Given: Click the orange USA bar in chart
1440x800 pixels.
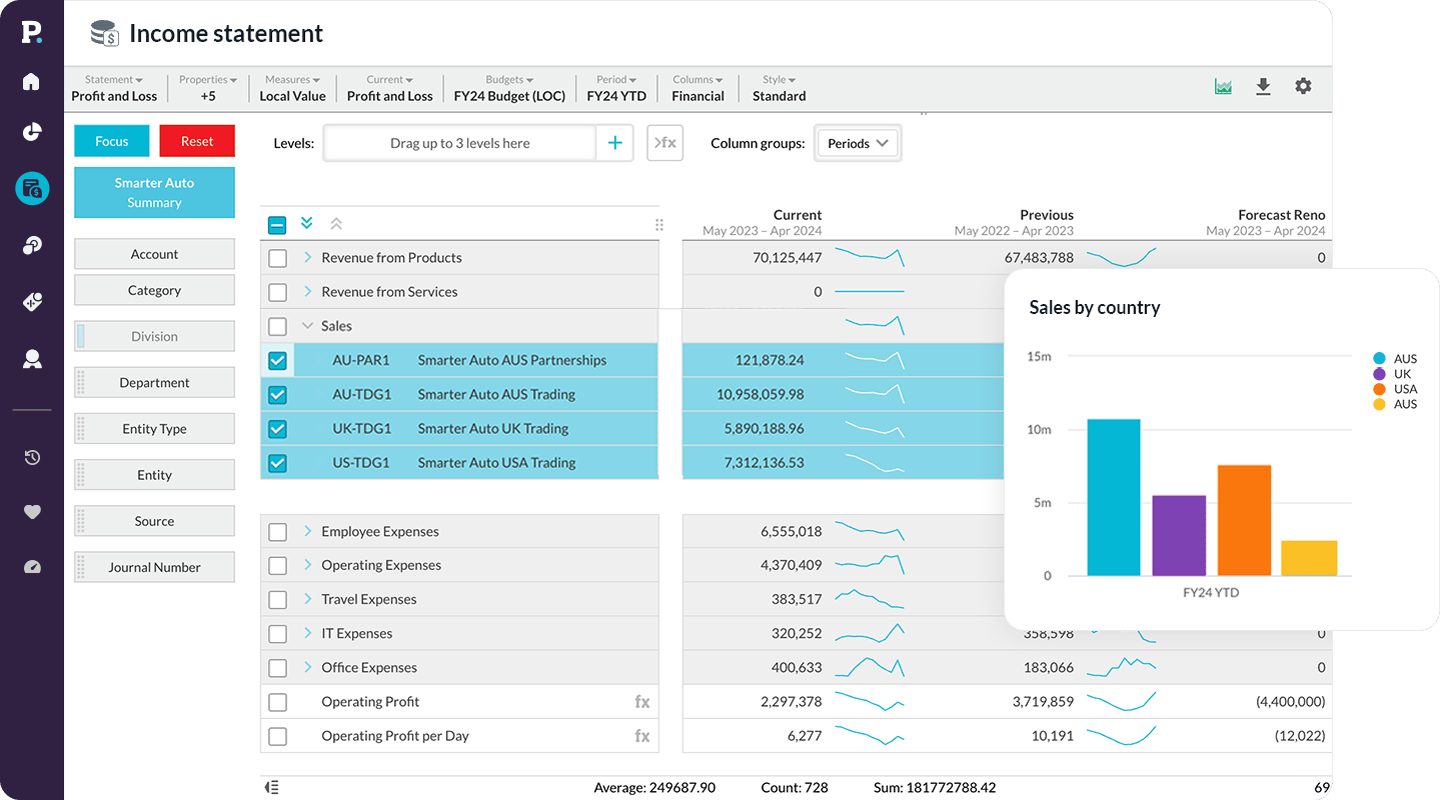Looking at the screenshot, I should [x=1244, y=520].
